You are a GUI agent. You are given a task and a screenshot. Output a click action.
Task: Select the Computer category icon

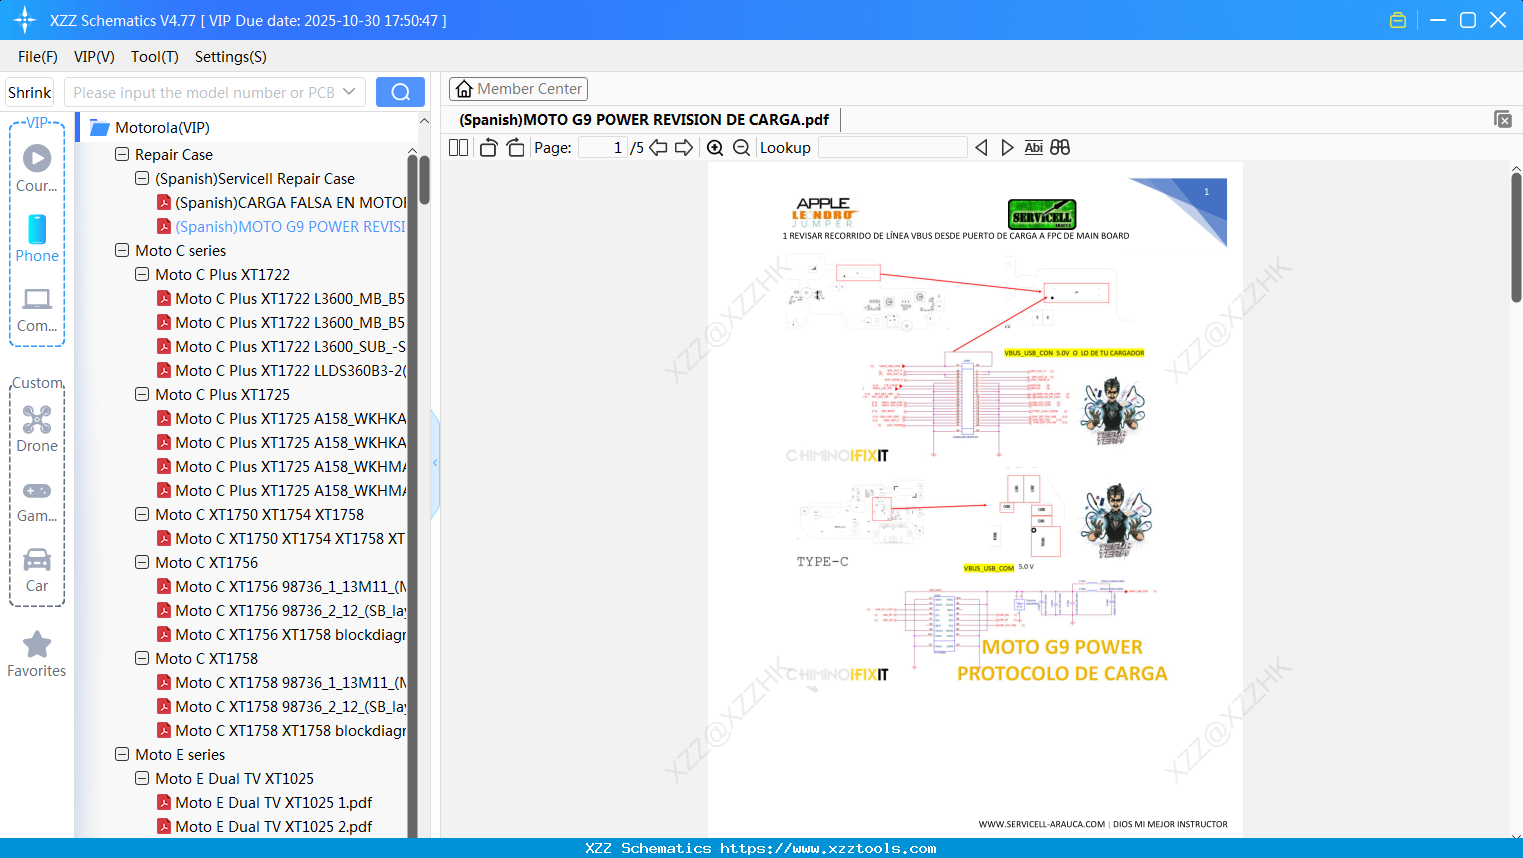click(37, 308)
